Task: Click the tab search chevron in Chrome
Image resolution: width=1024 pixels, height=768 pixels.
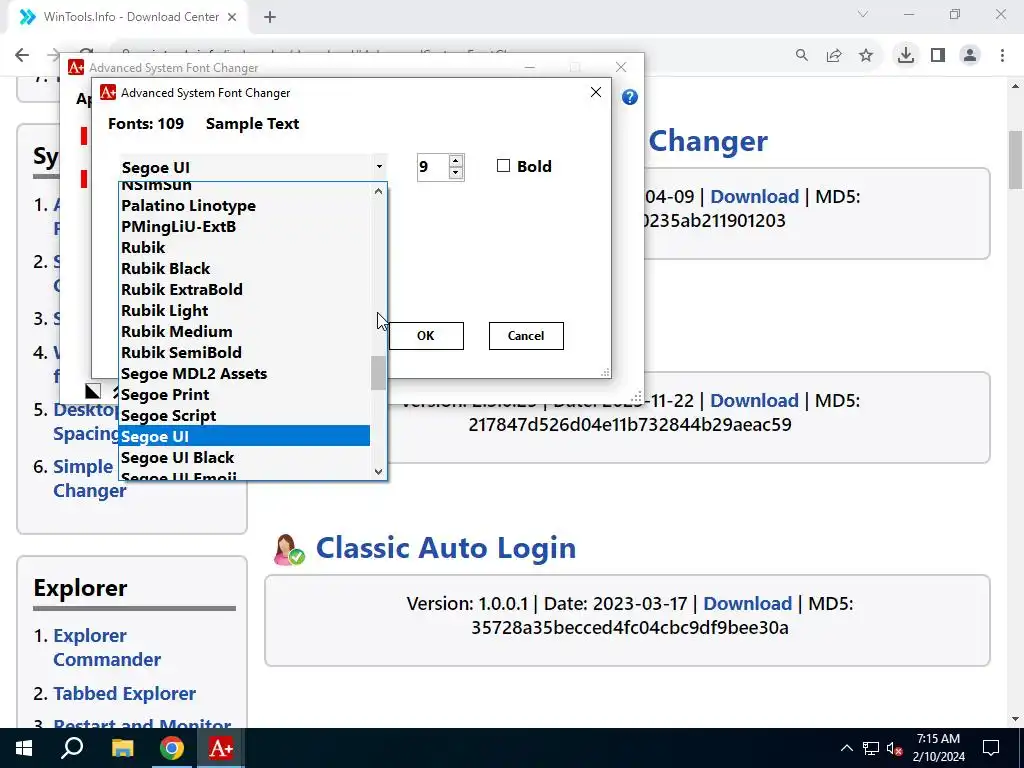Action: [863, 14]
